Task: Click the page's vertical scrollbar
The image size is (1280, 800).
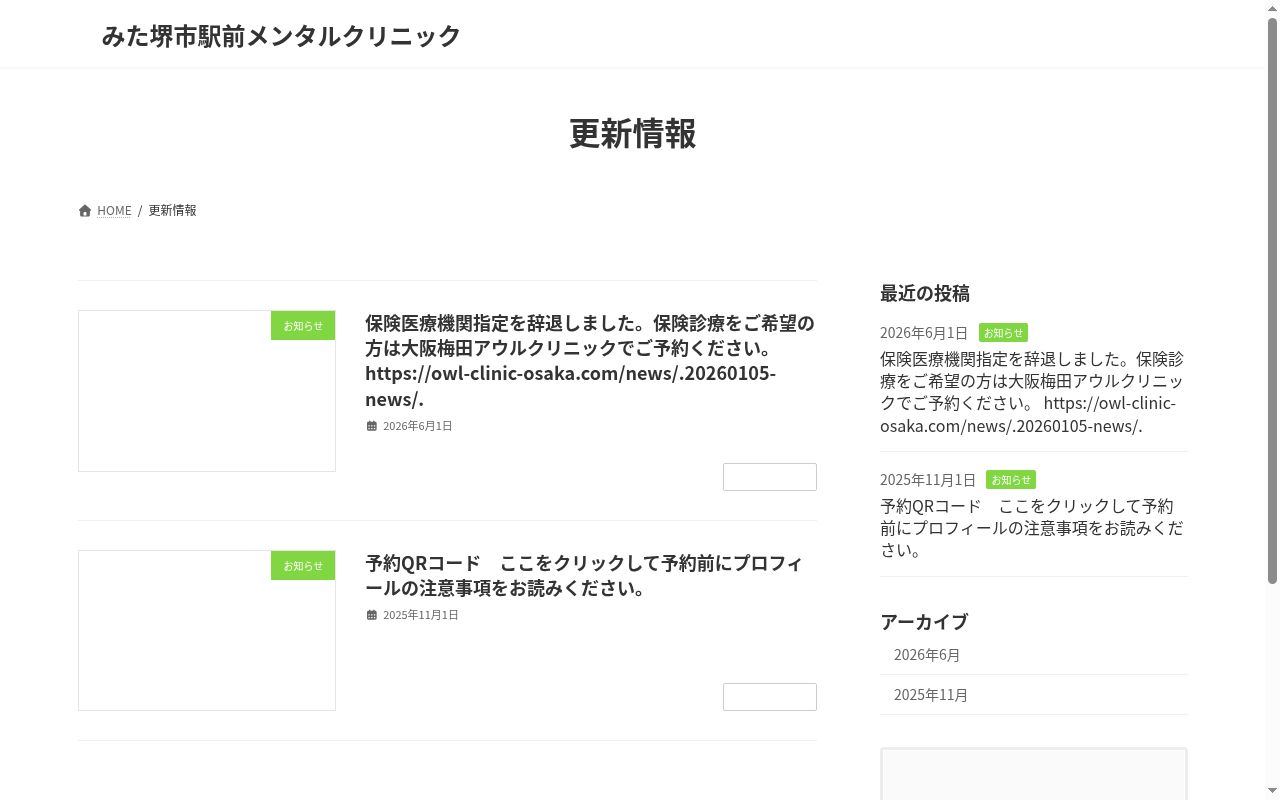Action: coord(1273,300)
